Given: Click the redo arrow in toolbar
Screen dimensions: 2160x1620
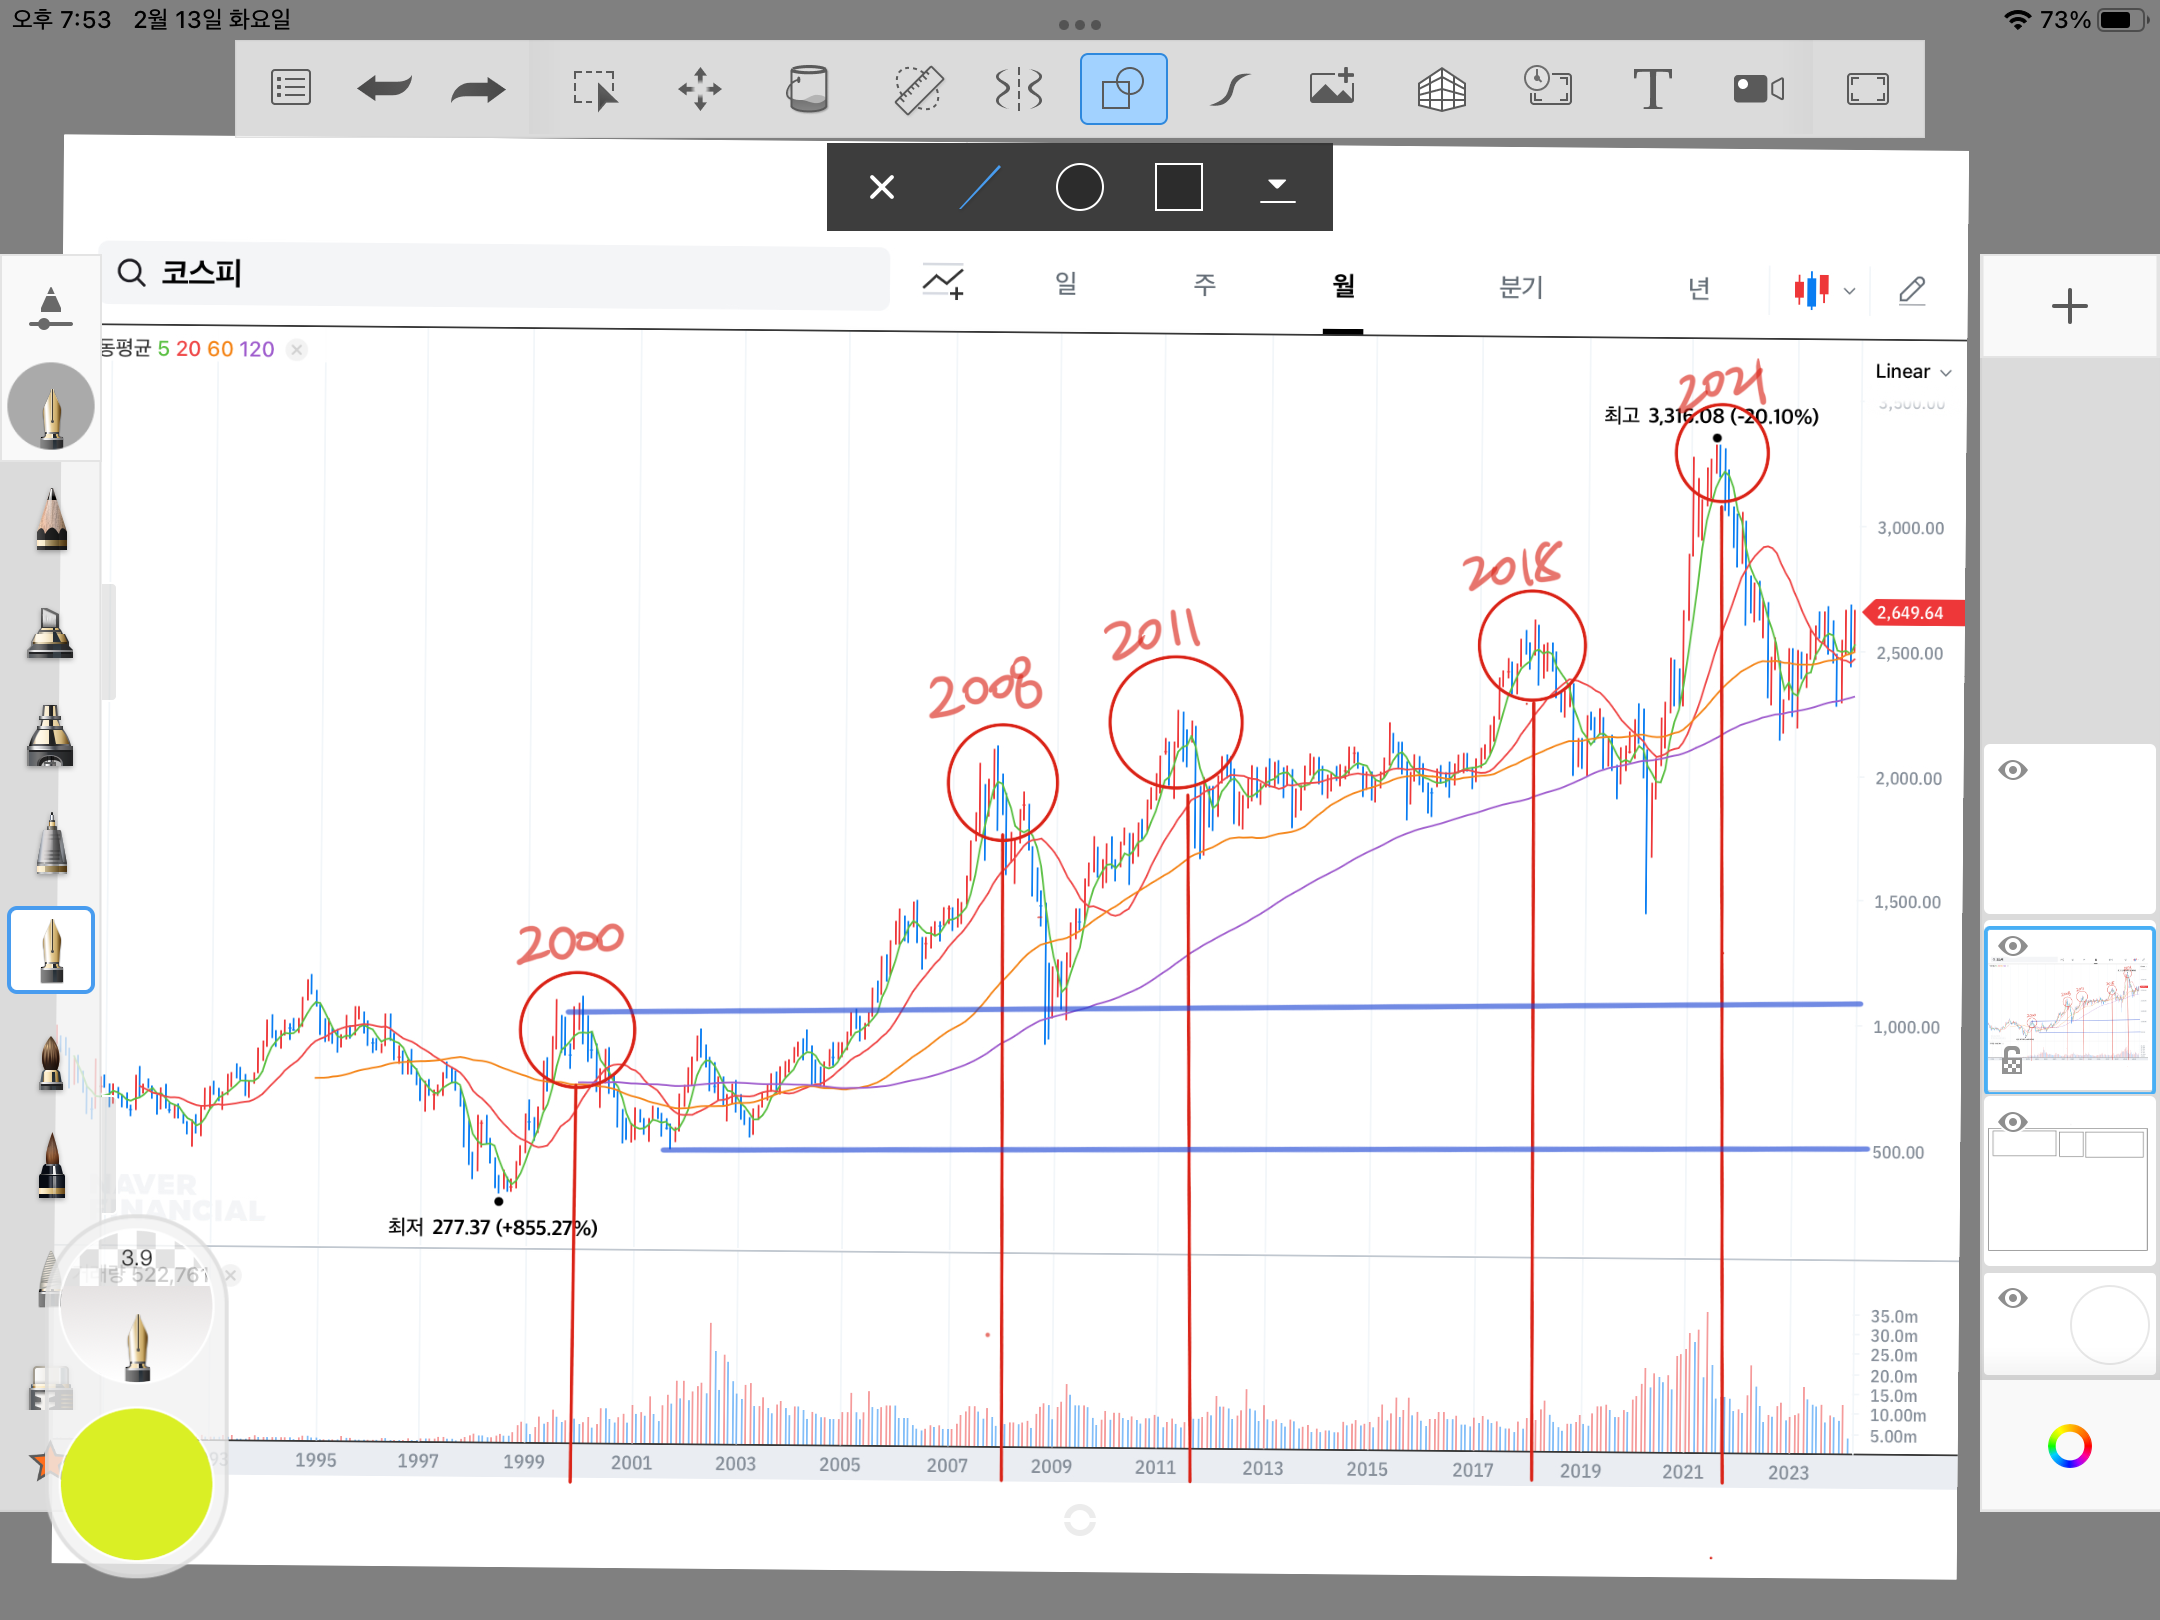Looking at the screenshot, I should pyautogui.click(x=478, y=89).
